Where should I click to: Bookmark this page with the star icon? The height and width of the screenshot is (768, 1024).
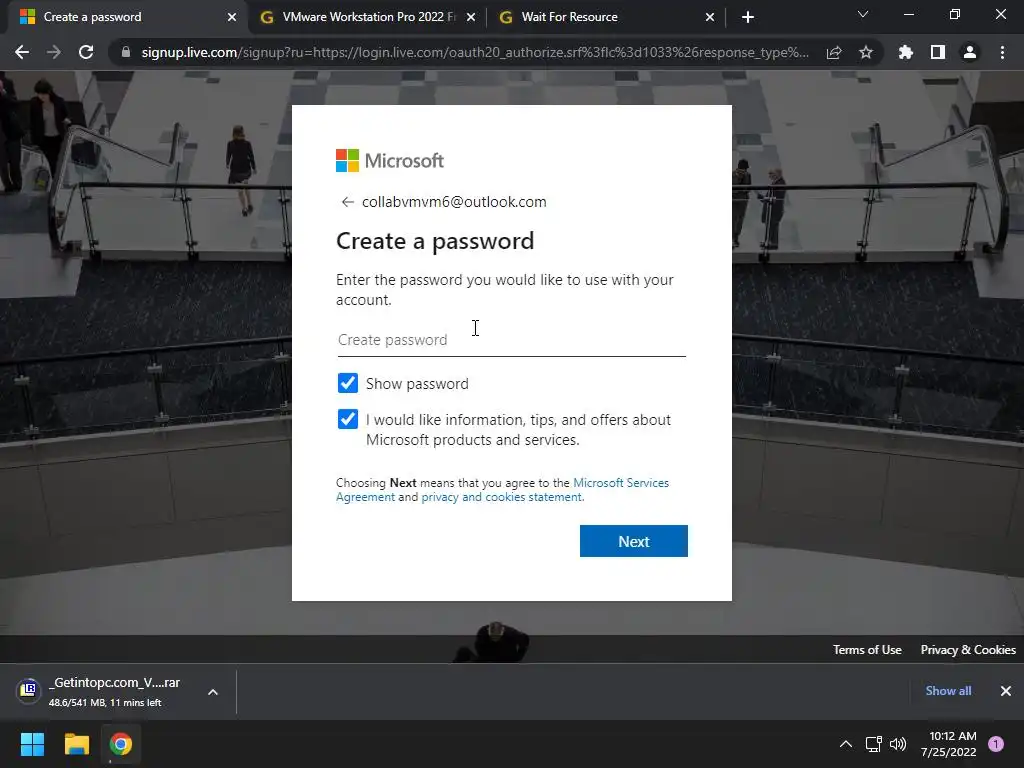(866, 52)
